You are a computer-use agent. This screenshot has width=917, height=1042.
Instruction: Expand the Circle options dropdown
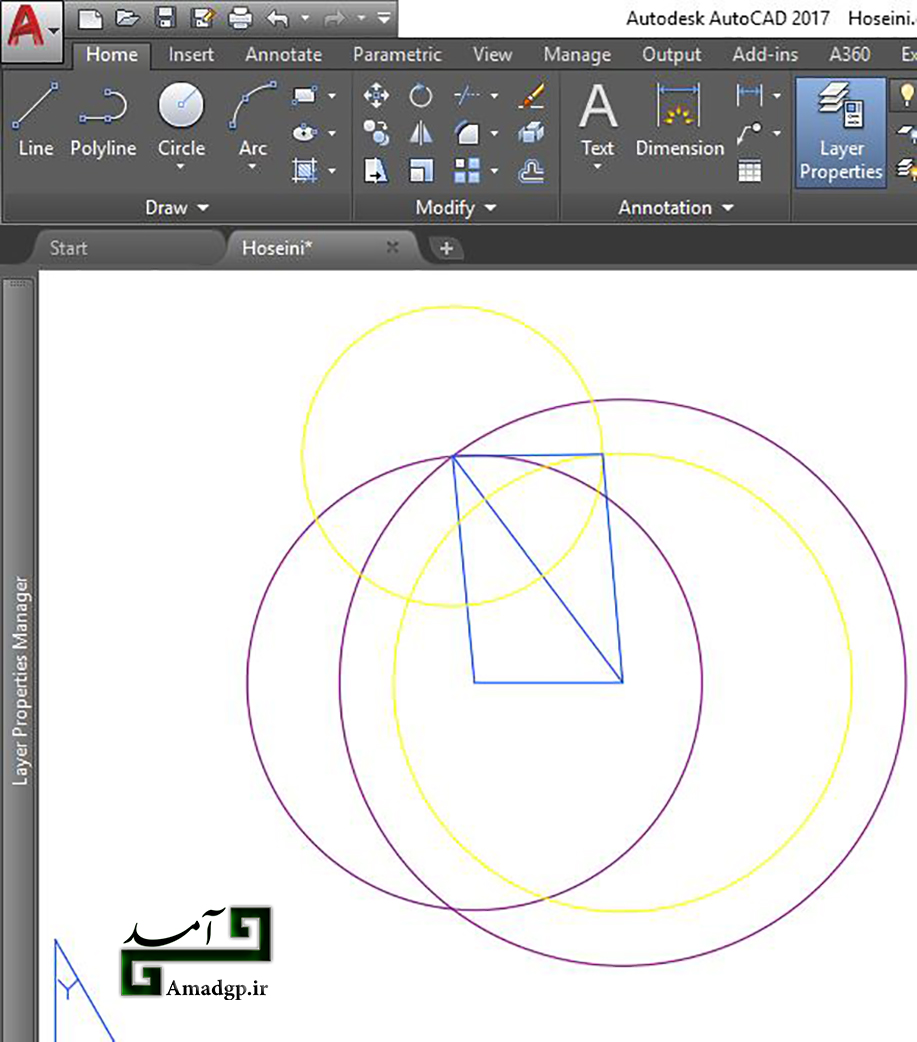(181, 167)
